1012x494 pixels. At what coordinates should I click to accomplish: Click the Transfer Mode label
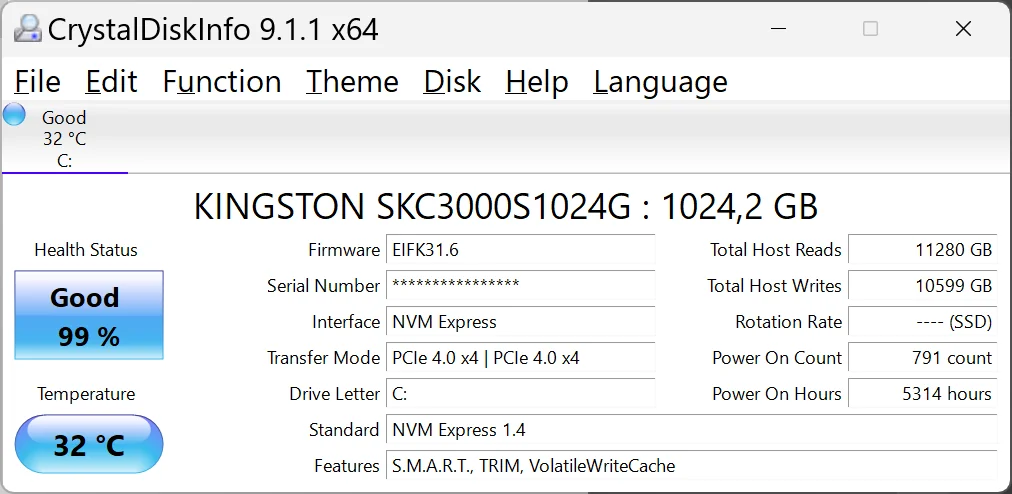[x=323, y=358]
